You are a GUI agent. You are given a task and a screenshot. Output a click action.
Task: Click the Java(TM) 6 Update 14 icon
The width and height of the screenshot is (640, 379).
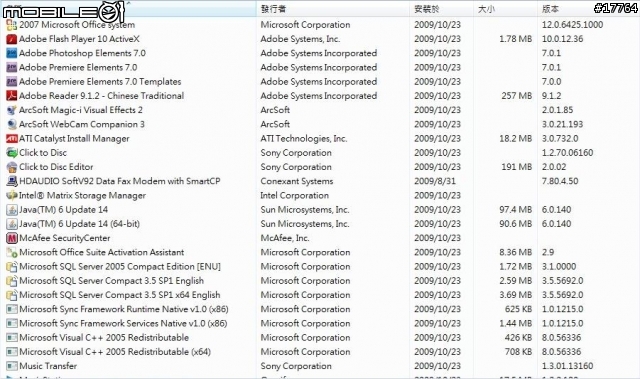click(x=12, y=210)
